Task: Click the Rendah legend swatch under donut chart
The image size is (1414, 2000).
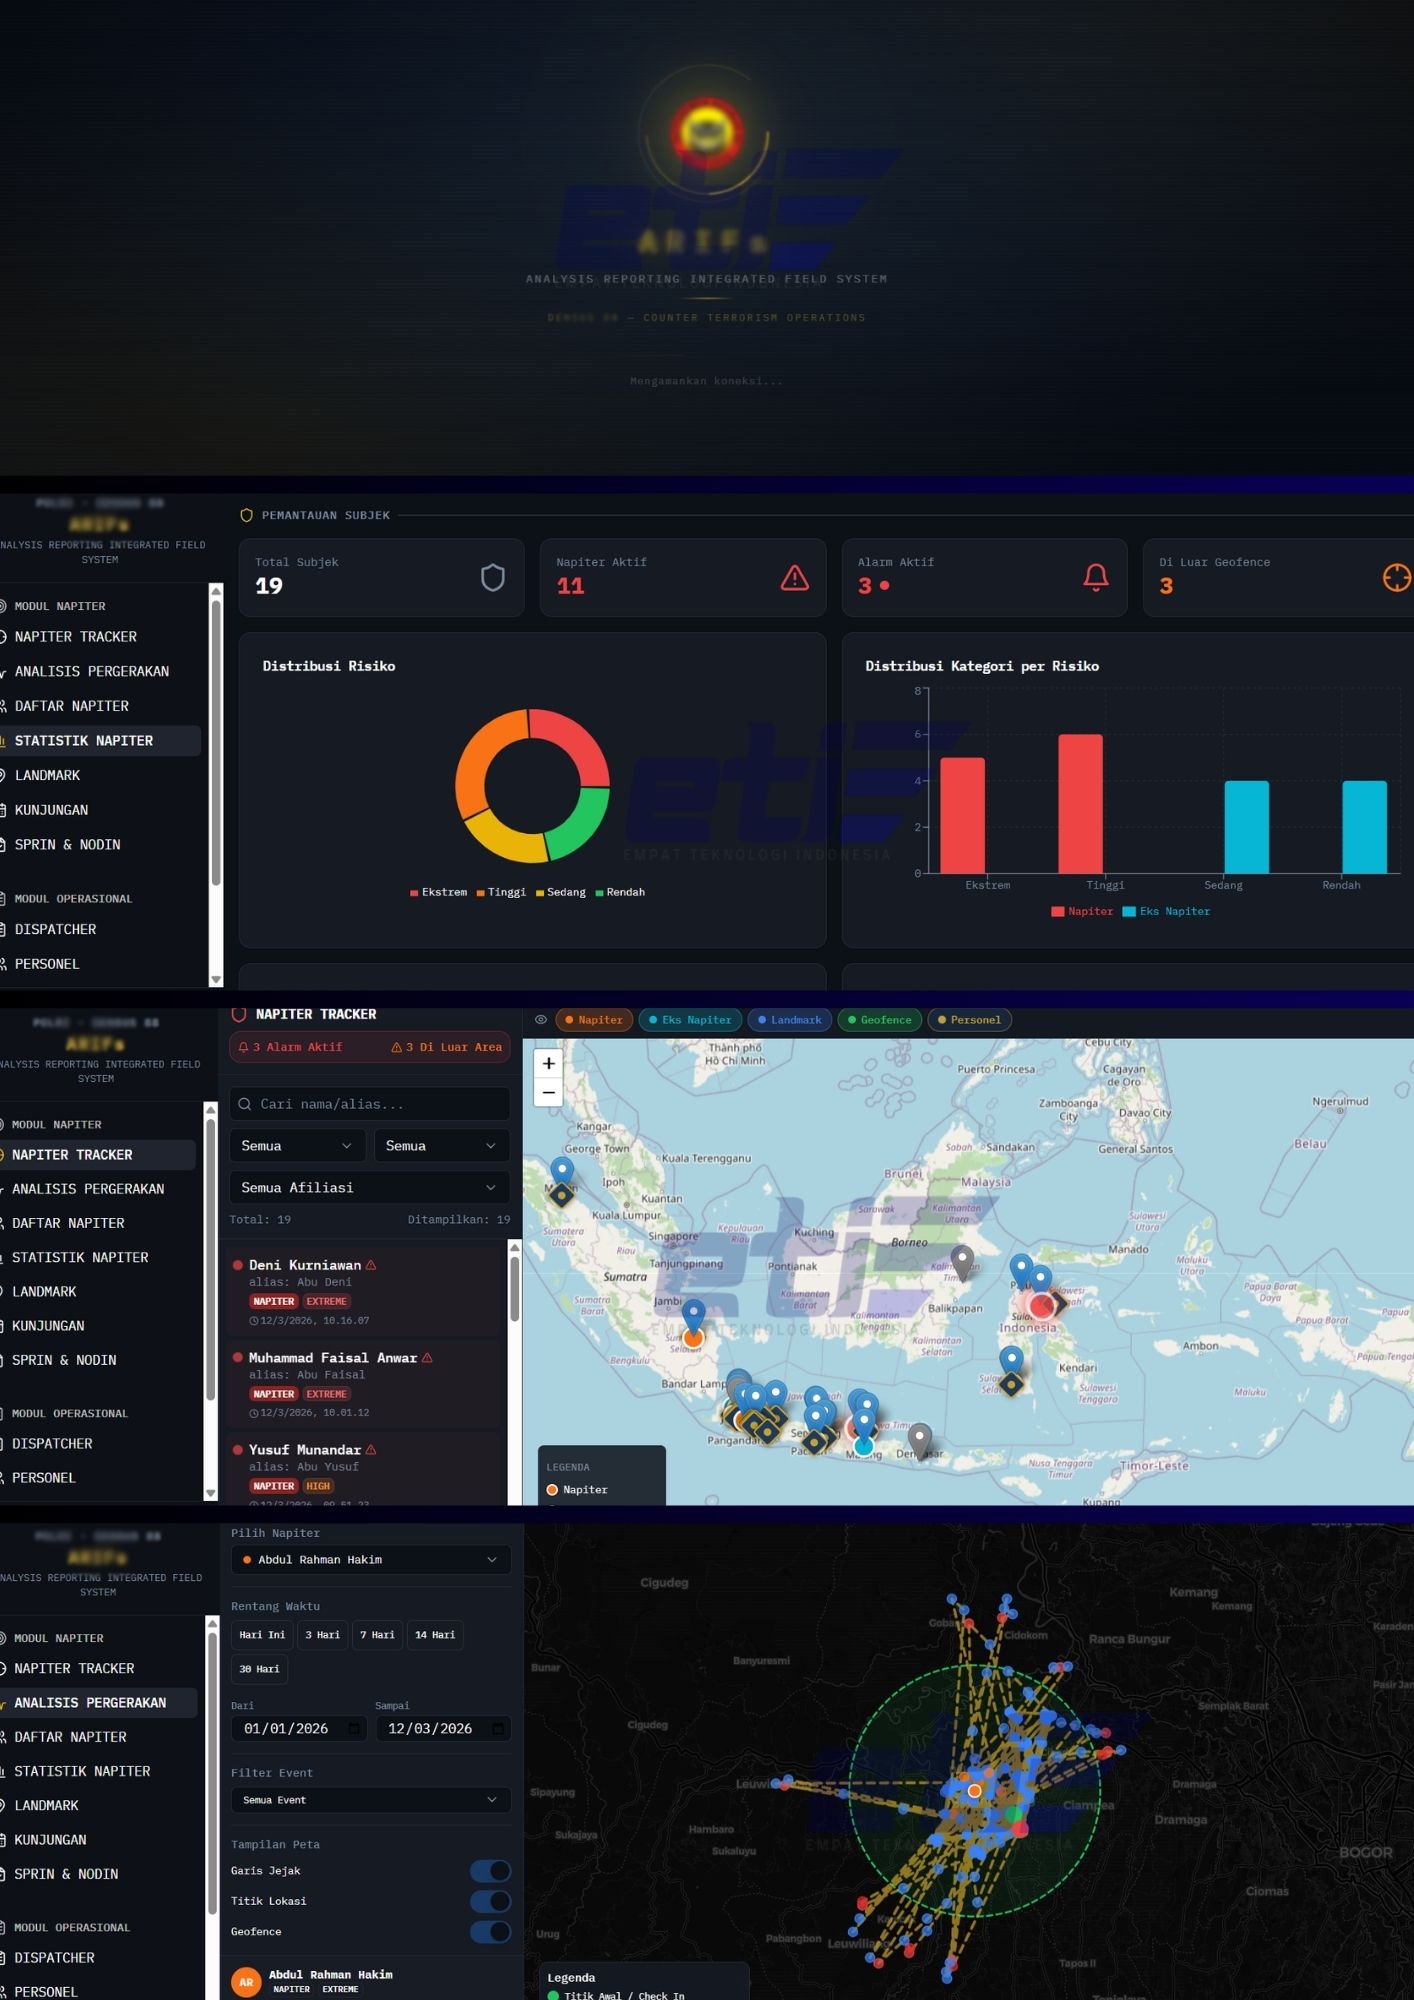Action: click(599, 893)
